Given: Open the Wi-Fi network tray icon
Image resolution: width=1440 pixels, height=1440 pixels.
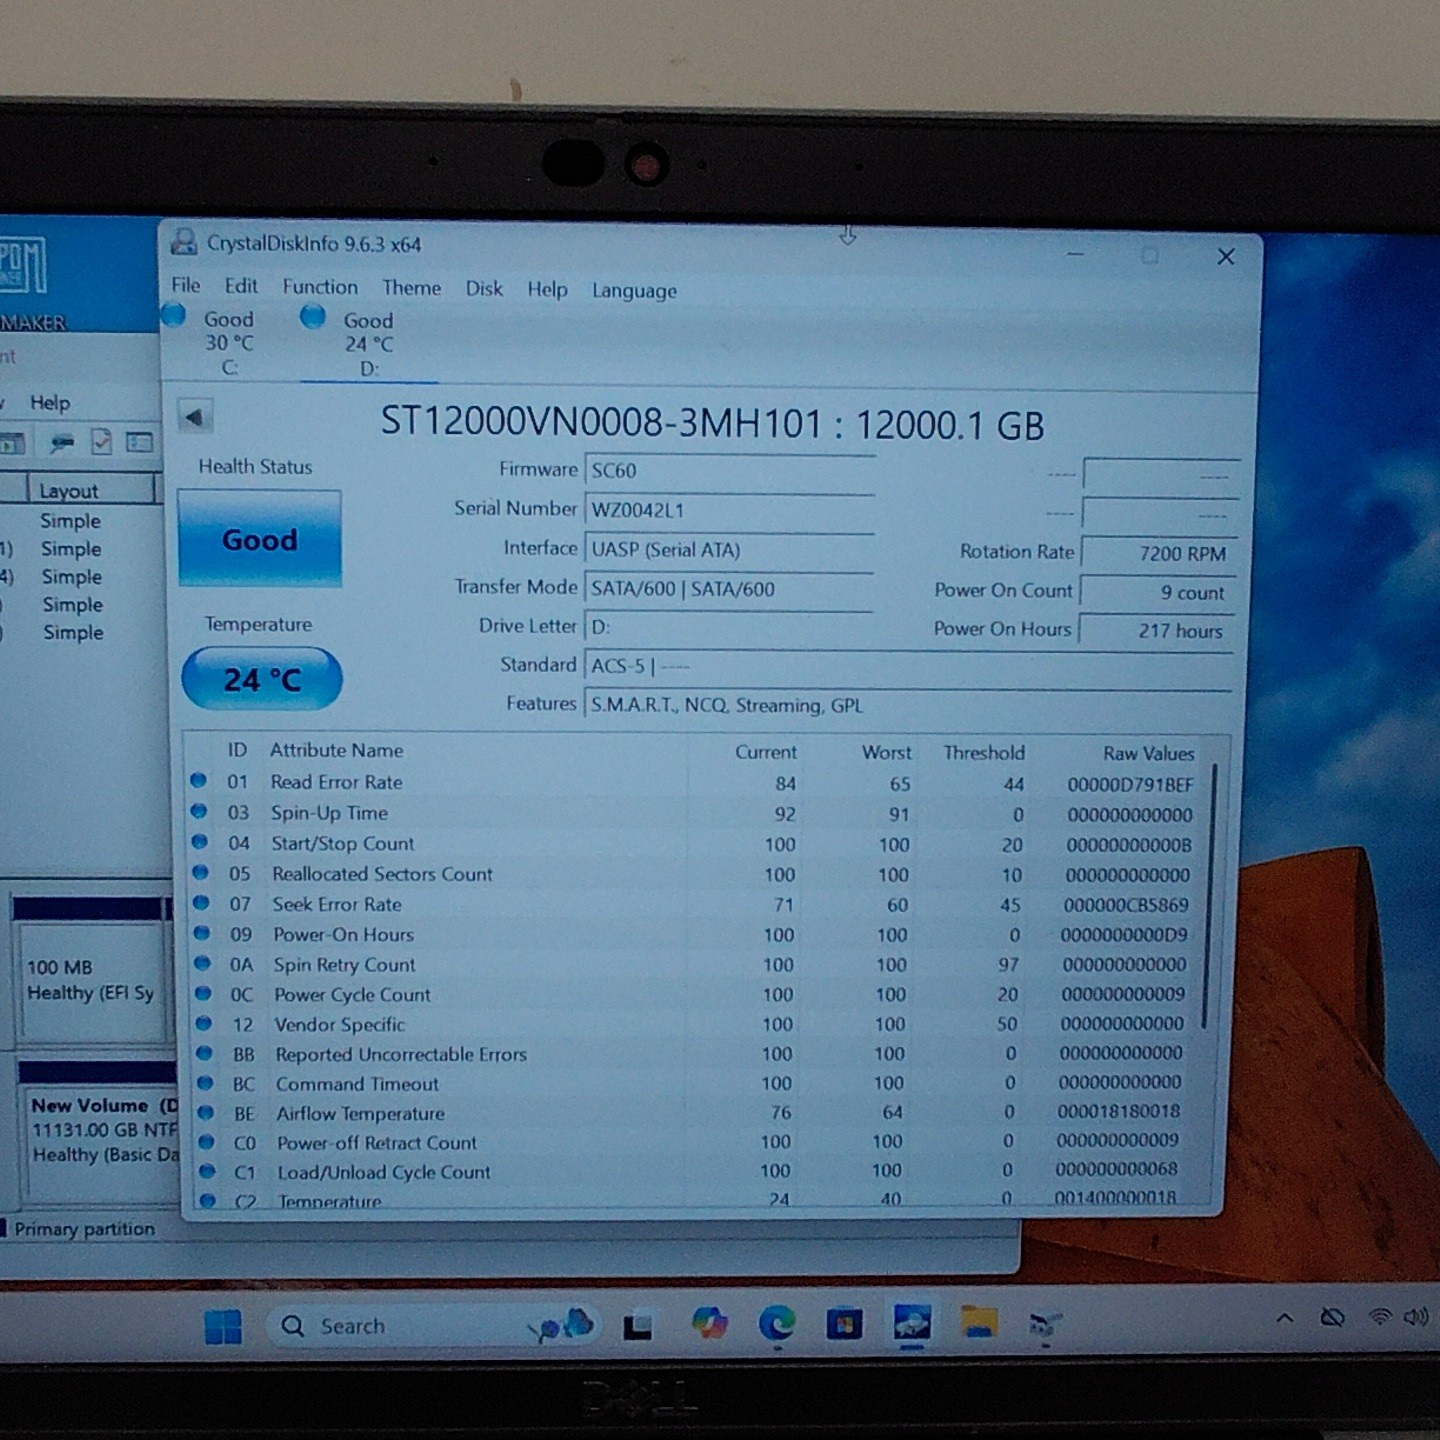Looking at the screenshot, I should click(1380, 1317).
